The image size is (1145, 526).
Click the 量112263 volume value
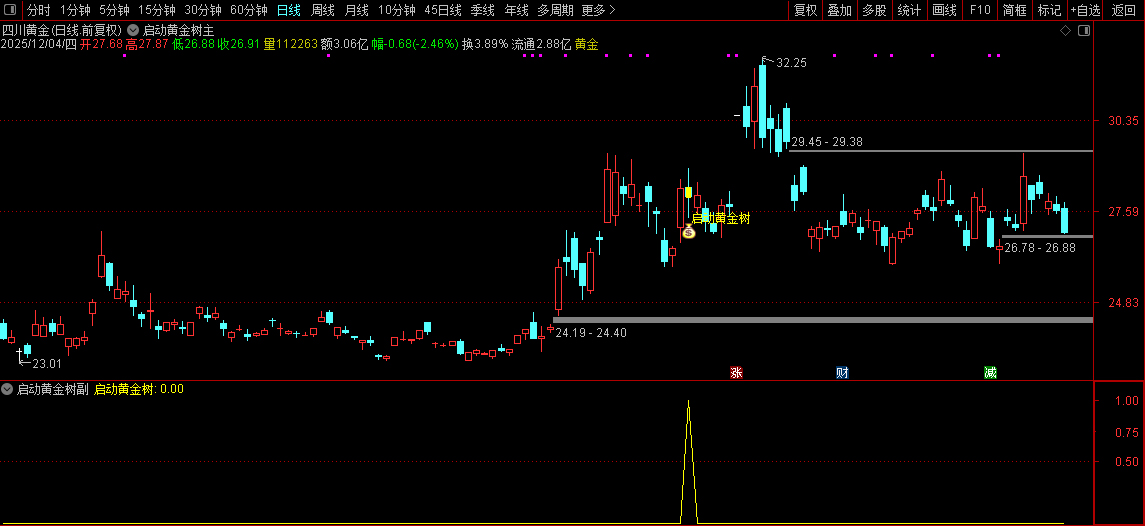tap(291, 44)
